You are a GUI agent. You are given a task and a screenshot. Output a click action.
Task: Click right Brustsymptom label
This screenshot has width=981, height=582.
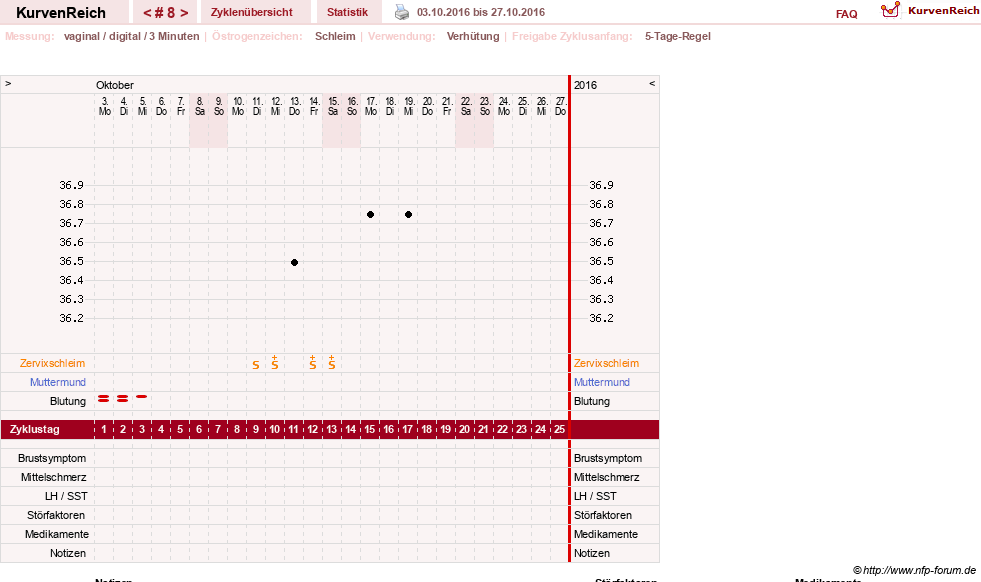point(607,458)
